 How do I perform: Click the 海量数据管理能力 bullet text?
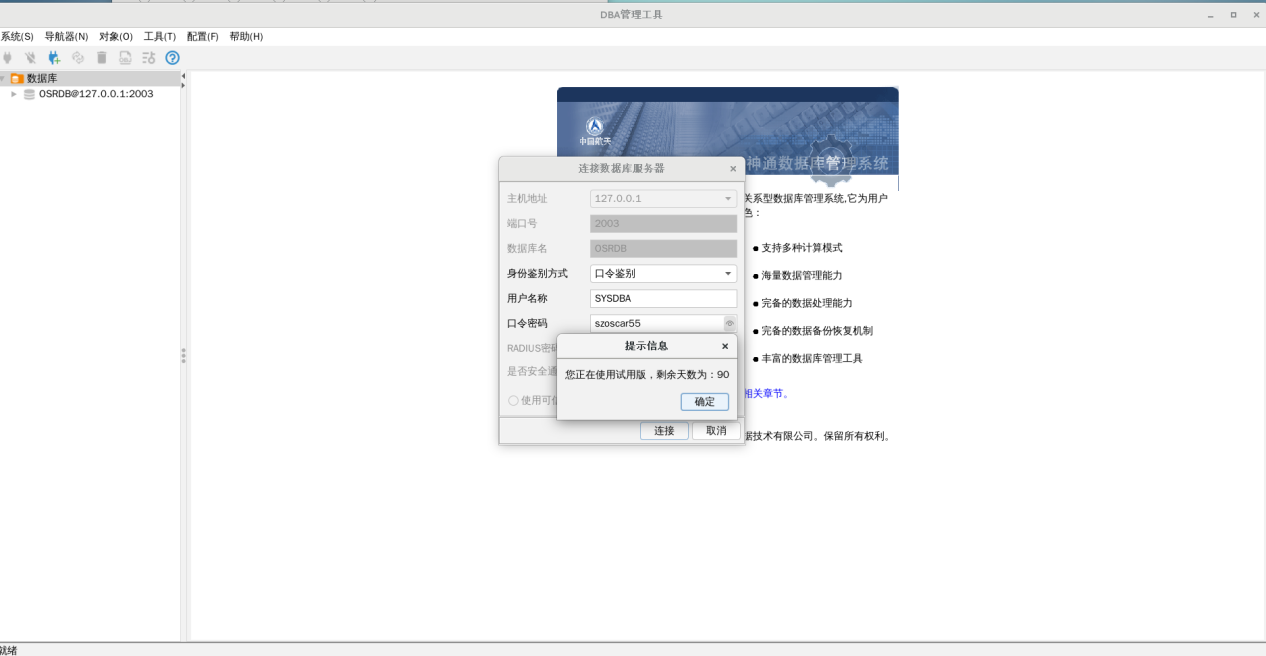coord(802,275)
